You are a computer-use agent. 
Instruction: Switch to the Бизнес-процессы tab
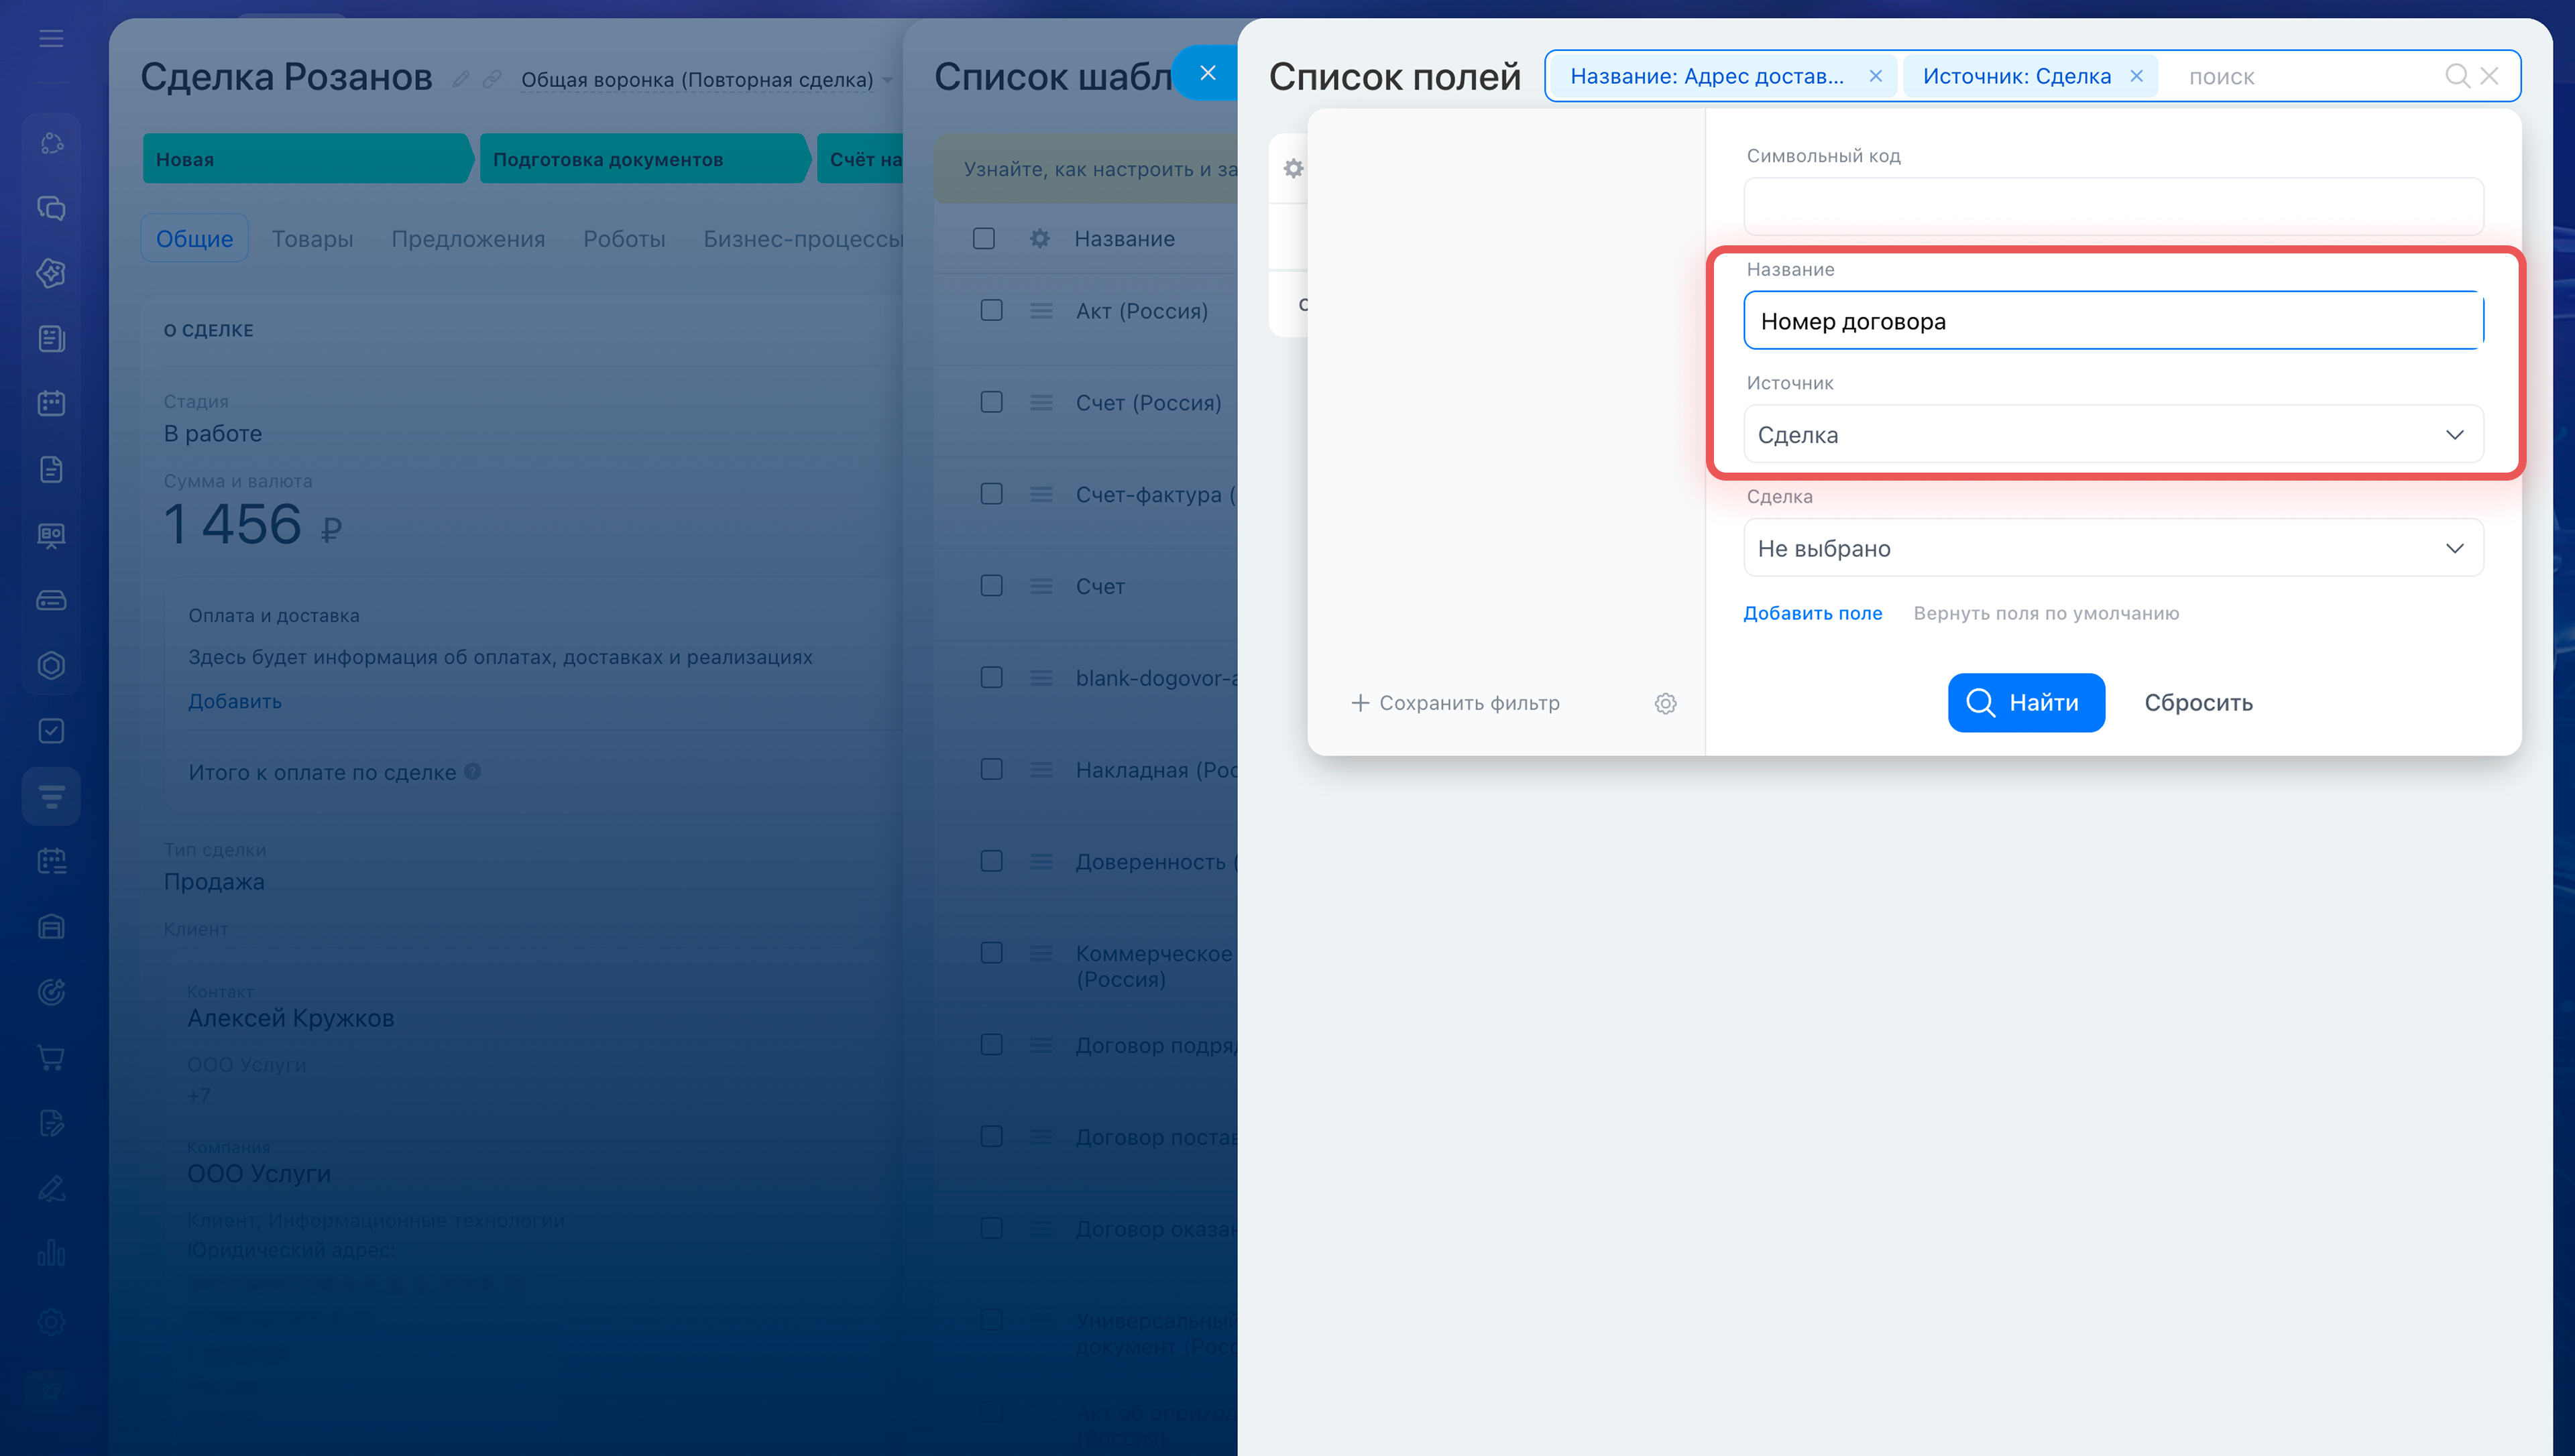pos(803,239)
